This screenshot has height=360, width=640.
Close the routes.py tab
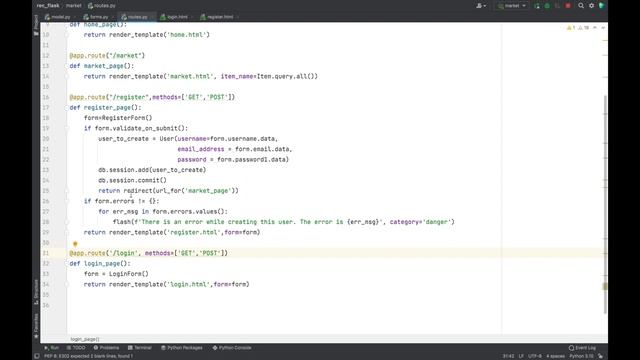coord(152,17)
